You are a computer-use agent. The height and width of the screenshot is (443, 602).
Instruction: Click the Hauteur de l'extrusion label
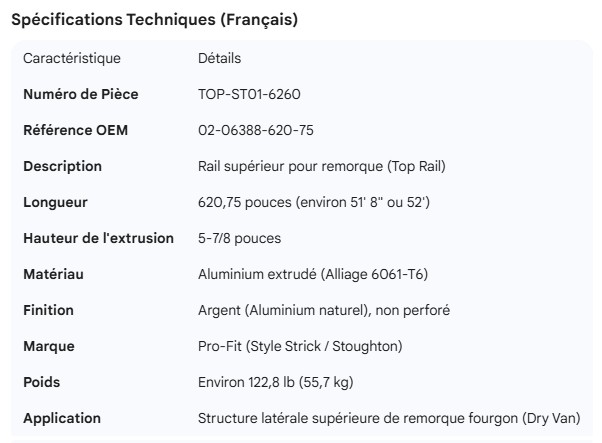click(x=98, y=239)
